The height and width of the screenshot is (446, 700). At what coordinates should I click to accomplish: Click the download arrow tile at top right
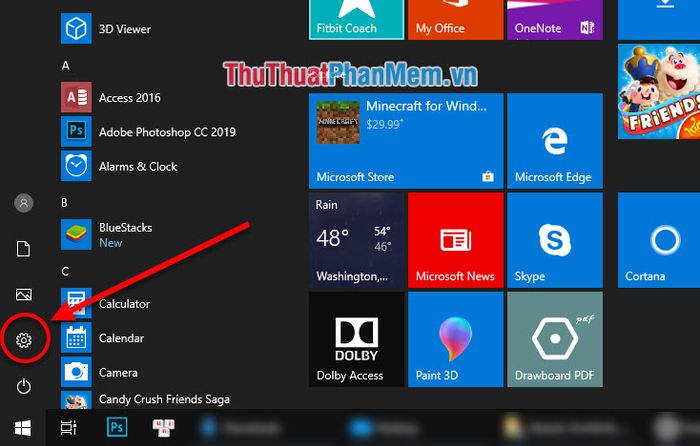[x=659, y=20]
